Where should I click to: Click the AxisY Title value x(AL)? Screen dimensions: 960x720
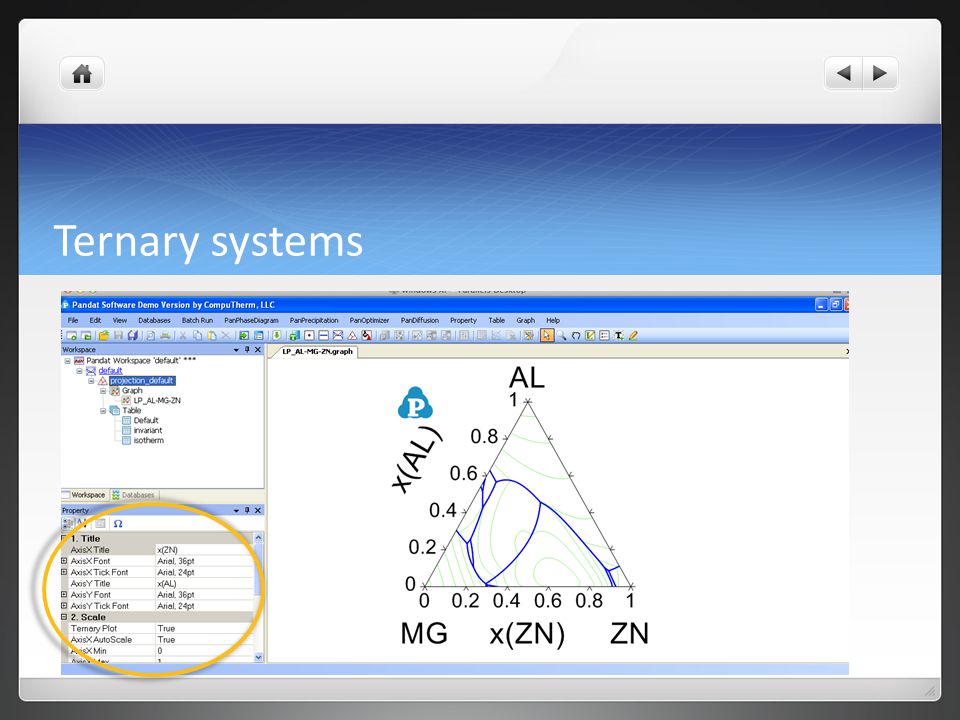204,583
